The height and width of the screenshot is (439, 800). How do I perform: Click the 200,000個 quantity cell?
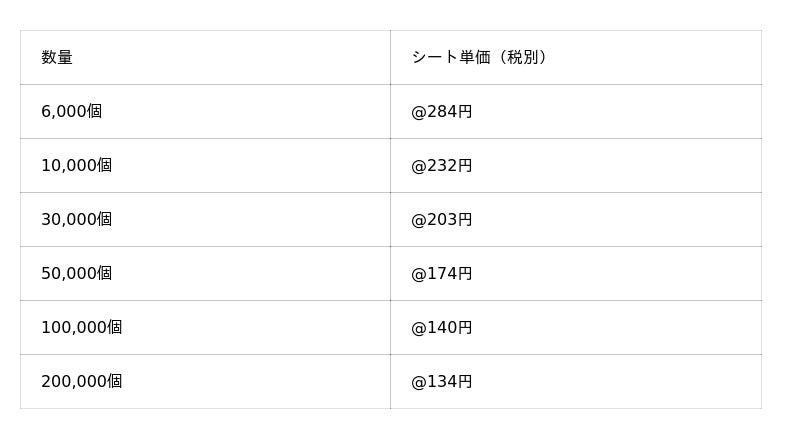(x=82, y=382)
